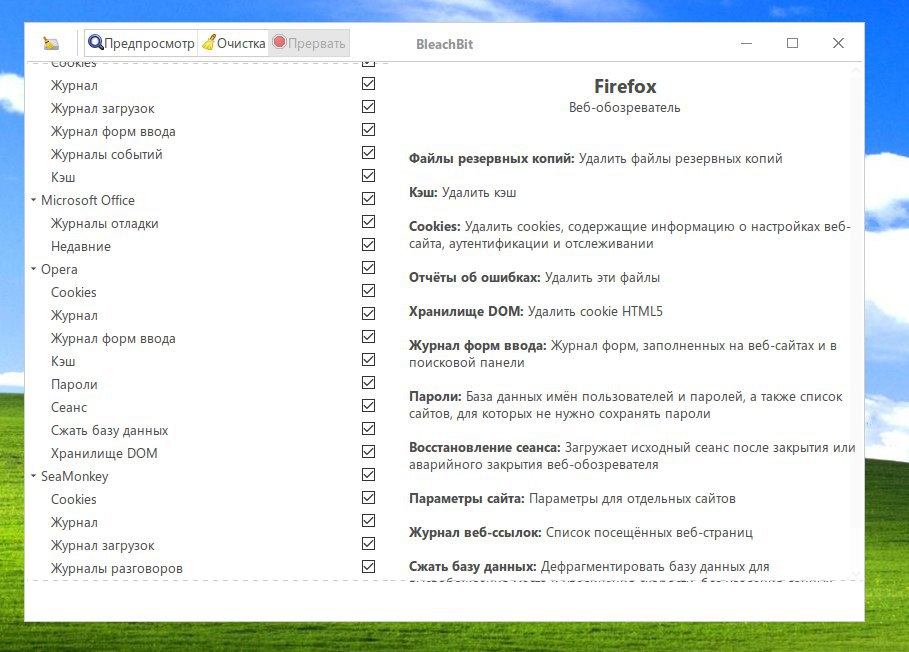This screenshot has height=652, width=909.
Task: Toggle the Opera group checkbox
Action: point(368,267)
